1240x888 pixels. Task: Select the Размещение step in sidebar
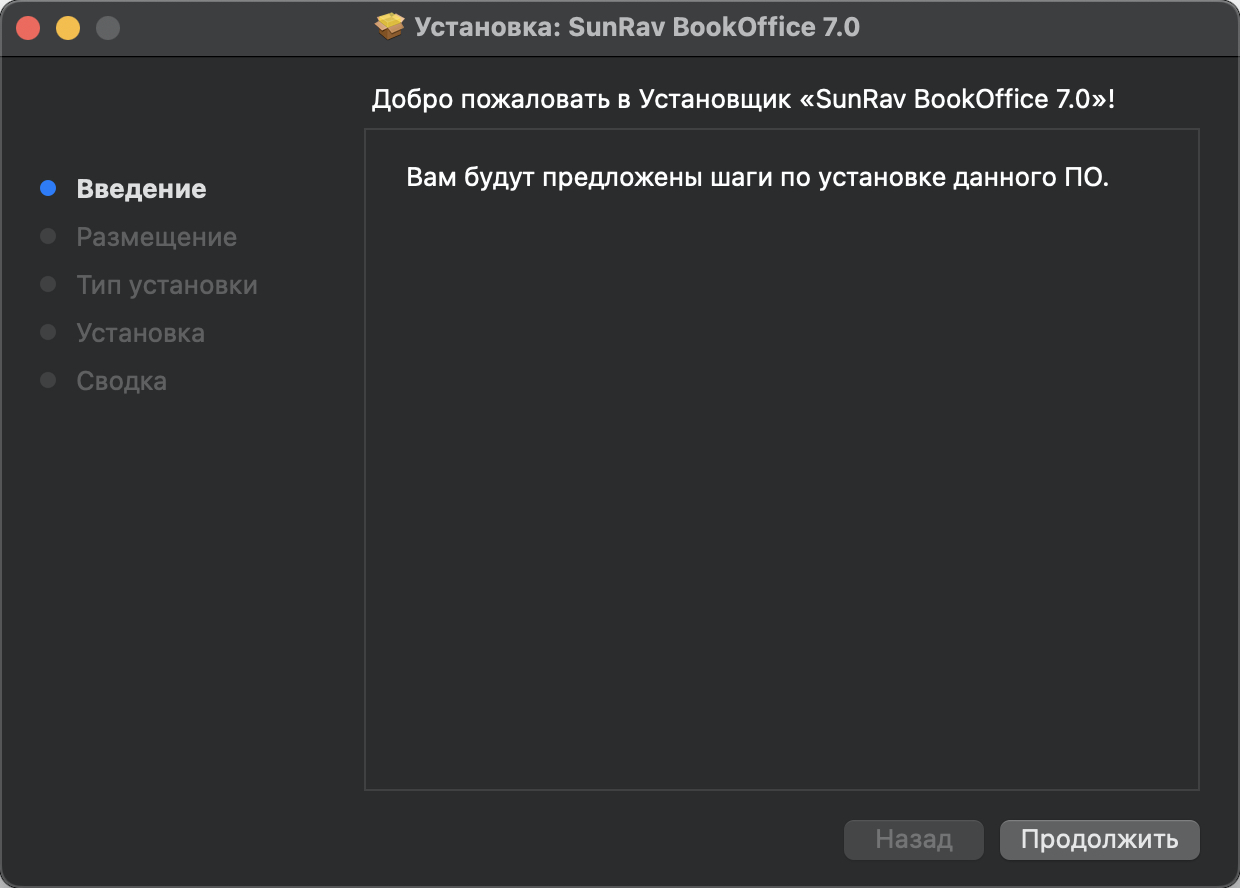point(157,237)
